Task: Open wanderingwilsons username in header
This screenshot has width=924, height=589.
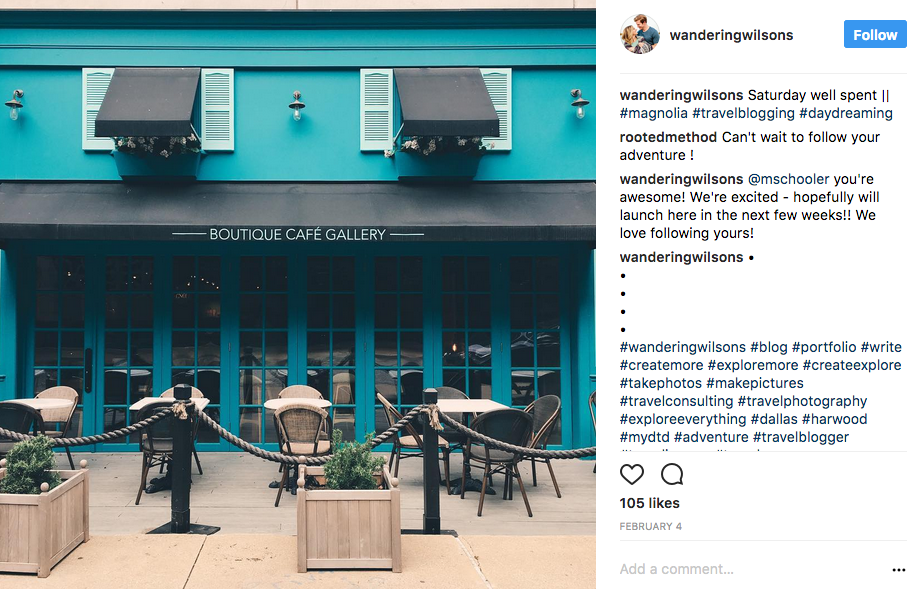Action: pyautogui.click(x=731, y=35)
